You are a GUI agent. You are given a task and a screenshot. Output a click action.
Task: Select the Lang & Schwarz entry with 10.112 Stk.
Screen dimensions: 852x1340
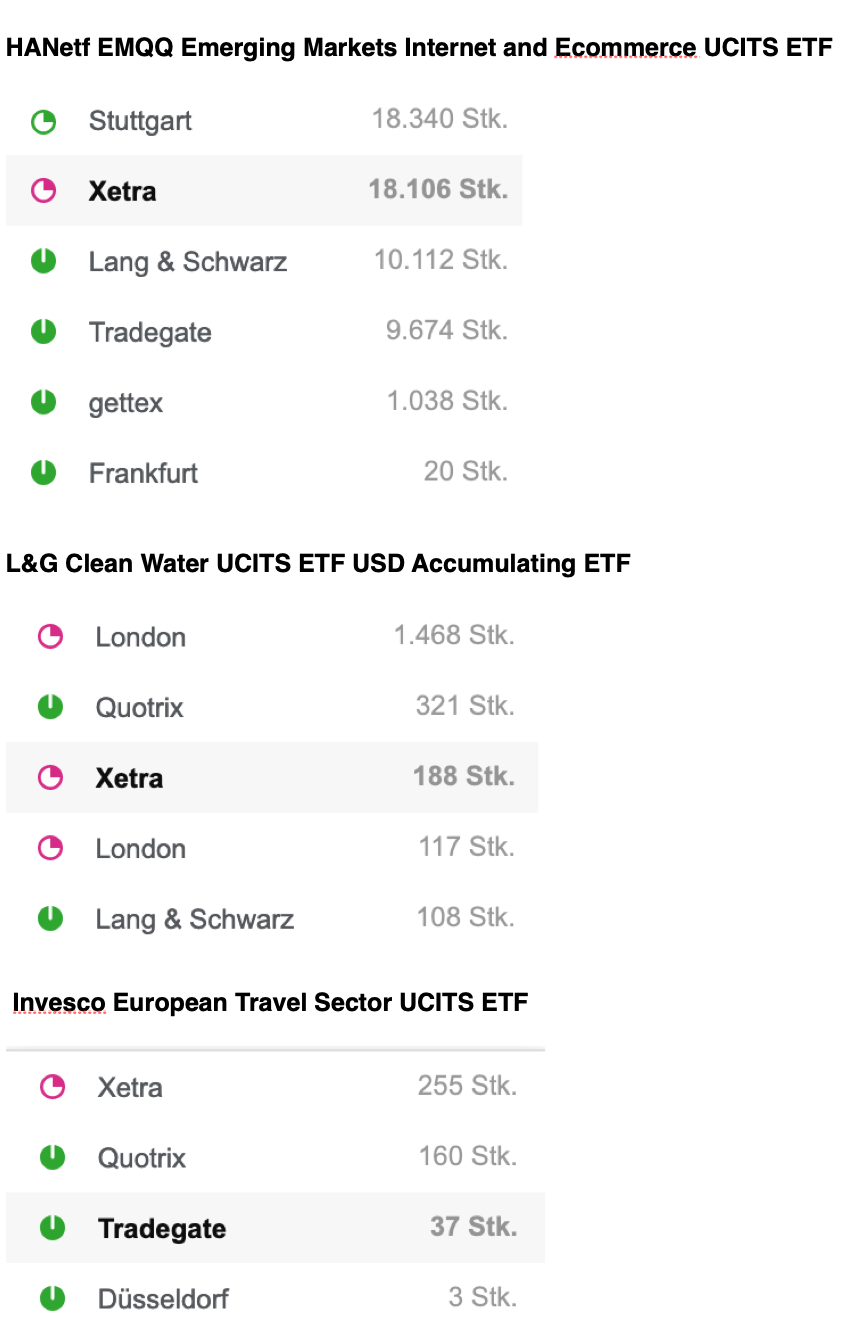(188, 262)
